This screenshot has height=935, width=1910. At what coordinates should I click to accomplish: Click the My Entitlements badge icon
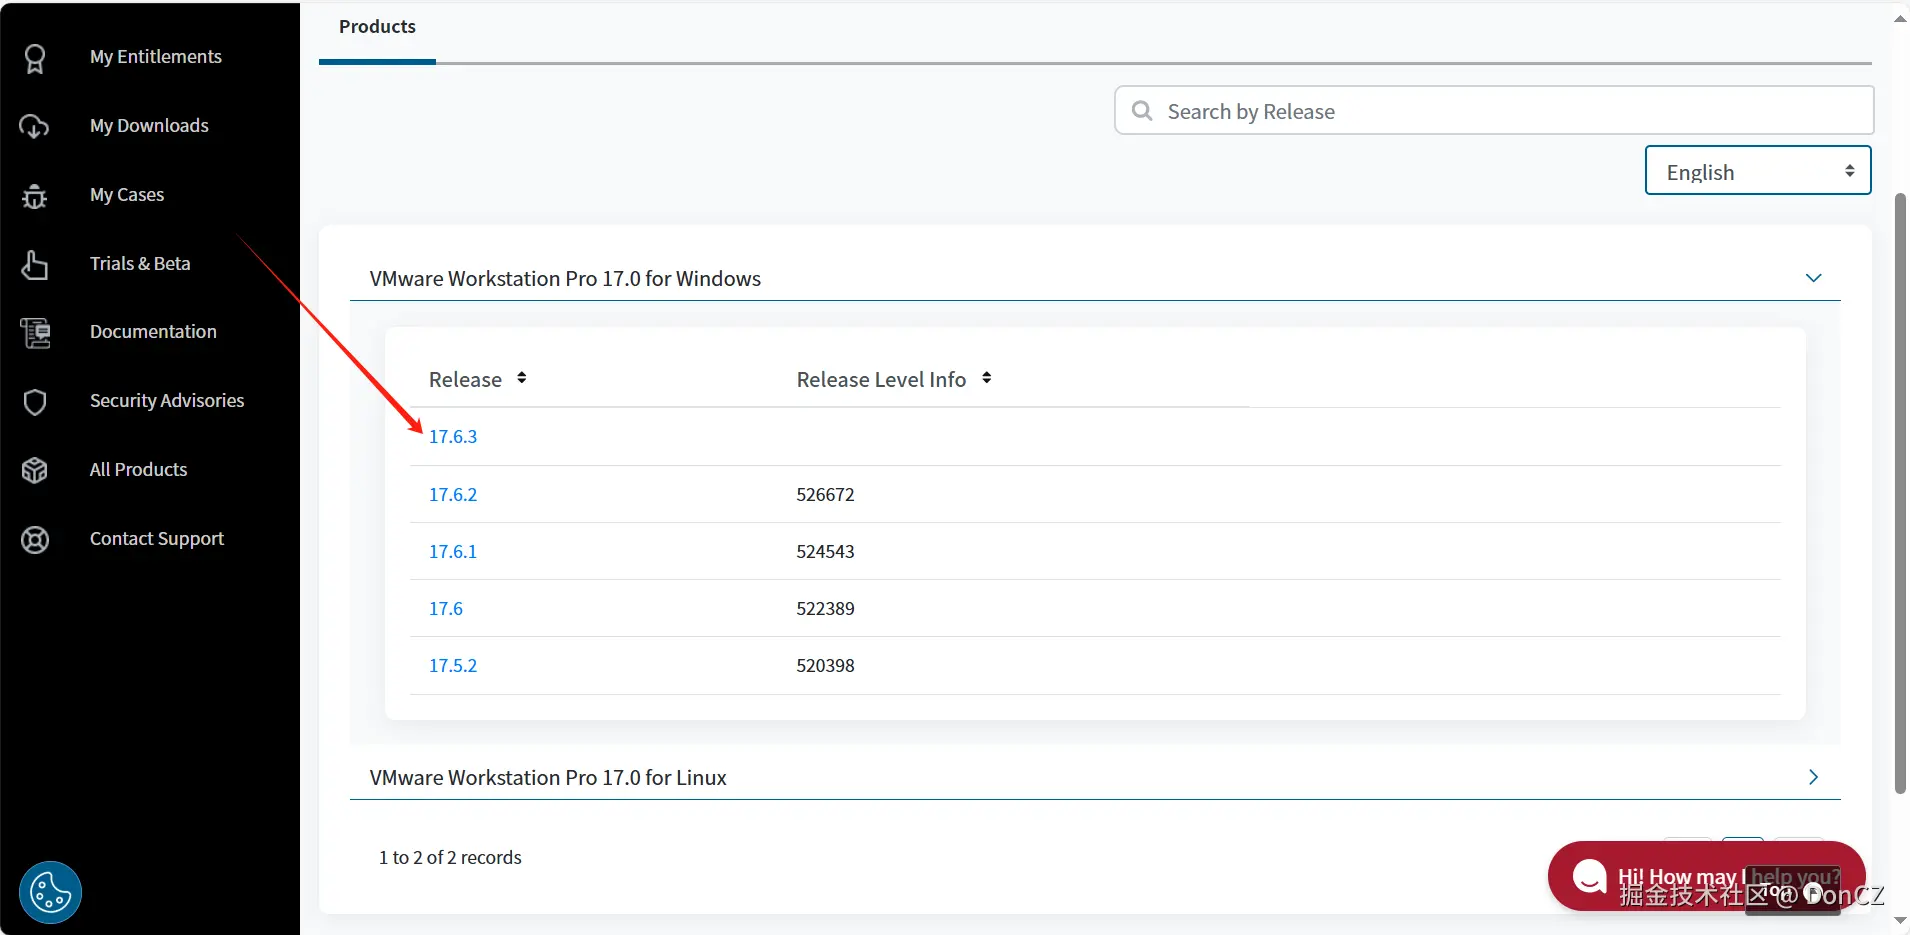(35, 58)
